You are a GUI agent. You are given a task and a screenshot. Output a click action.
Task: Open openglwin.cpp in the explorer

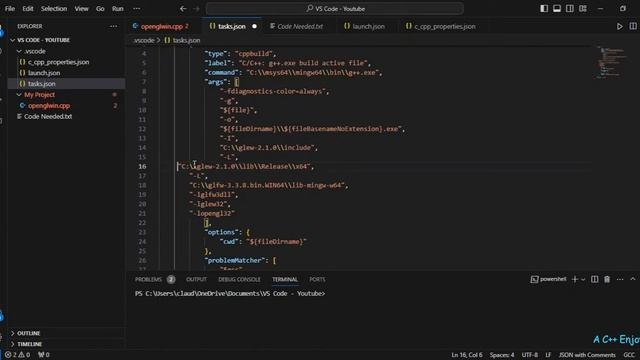pos(49,106)
